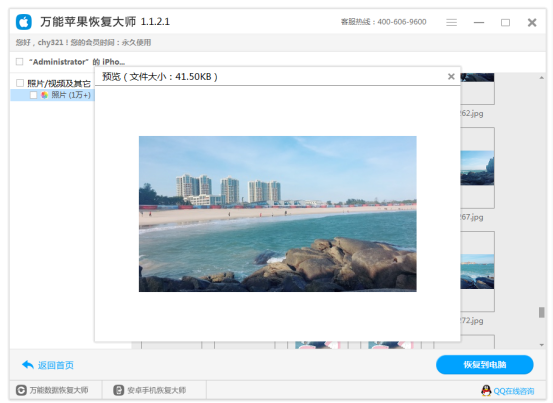
Task: Click 恢复到电脑 recover button
Action: pos(485,365)
